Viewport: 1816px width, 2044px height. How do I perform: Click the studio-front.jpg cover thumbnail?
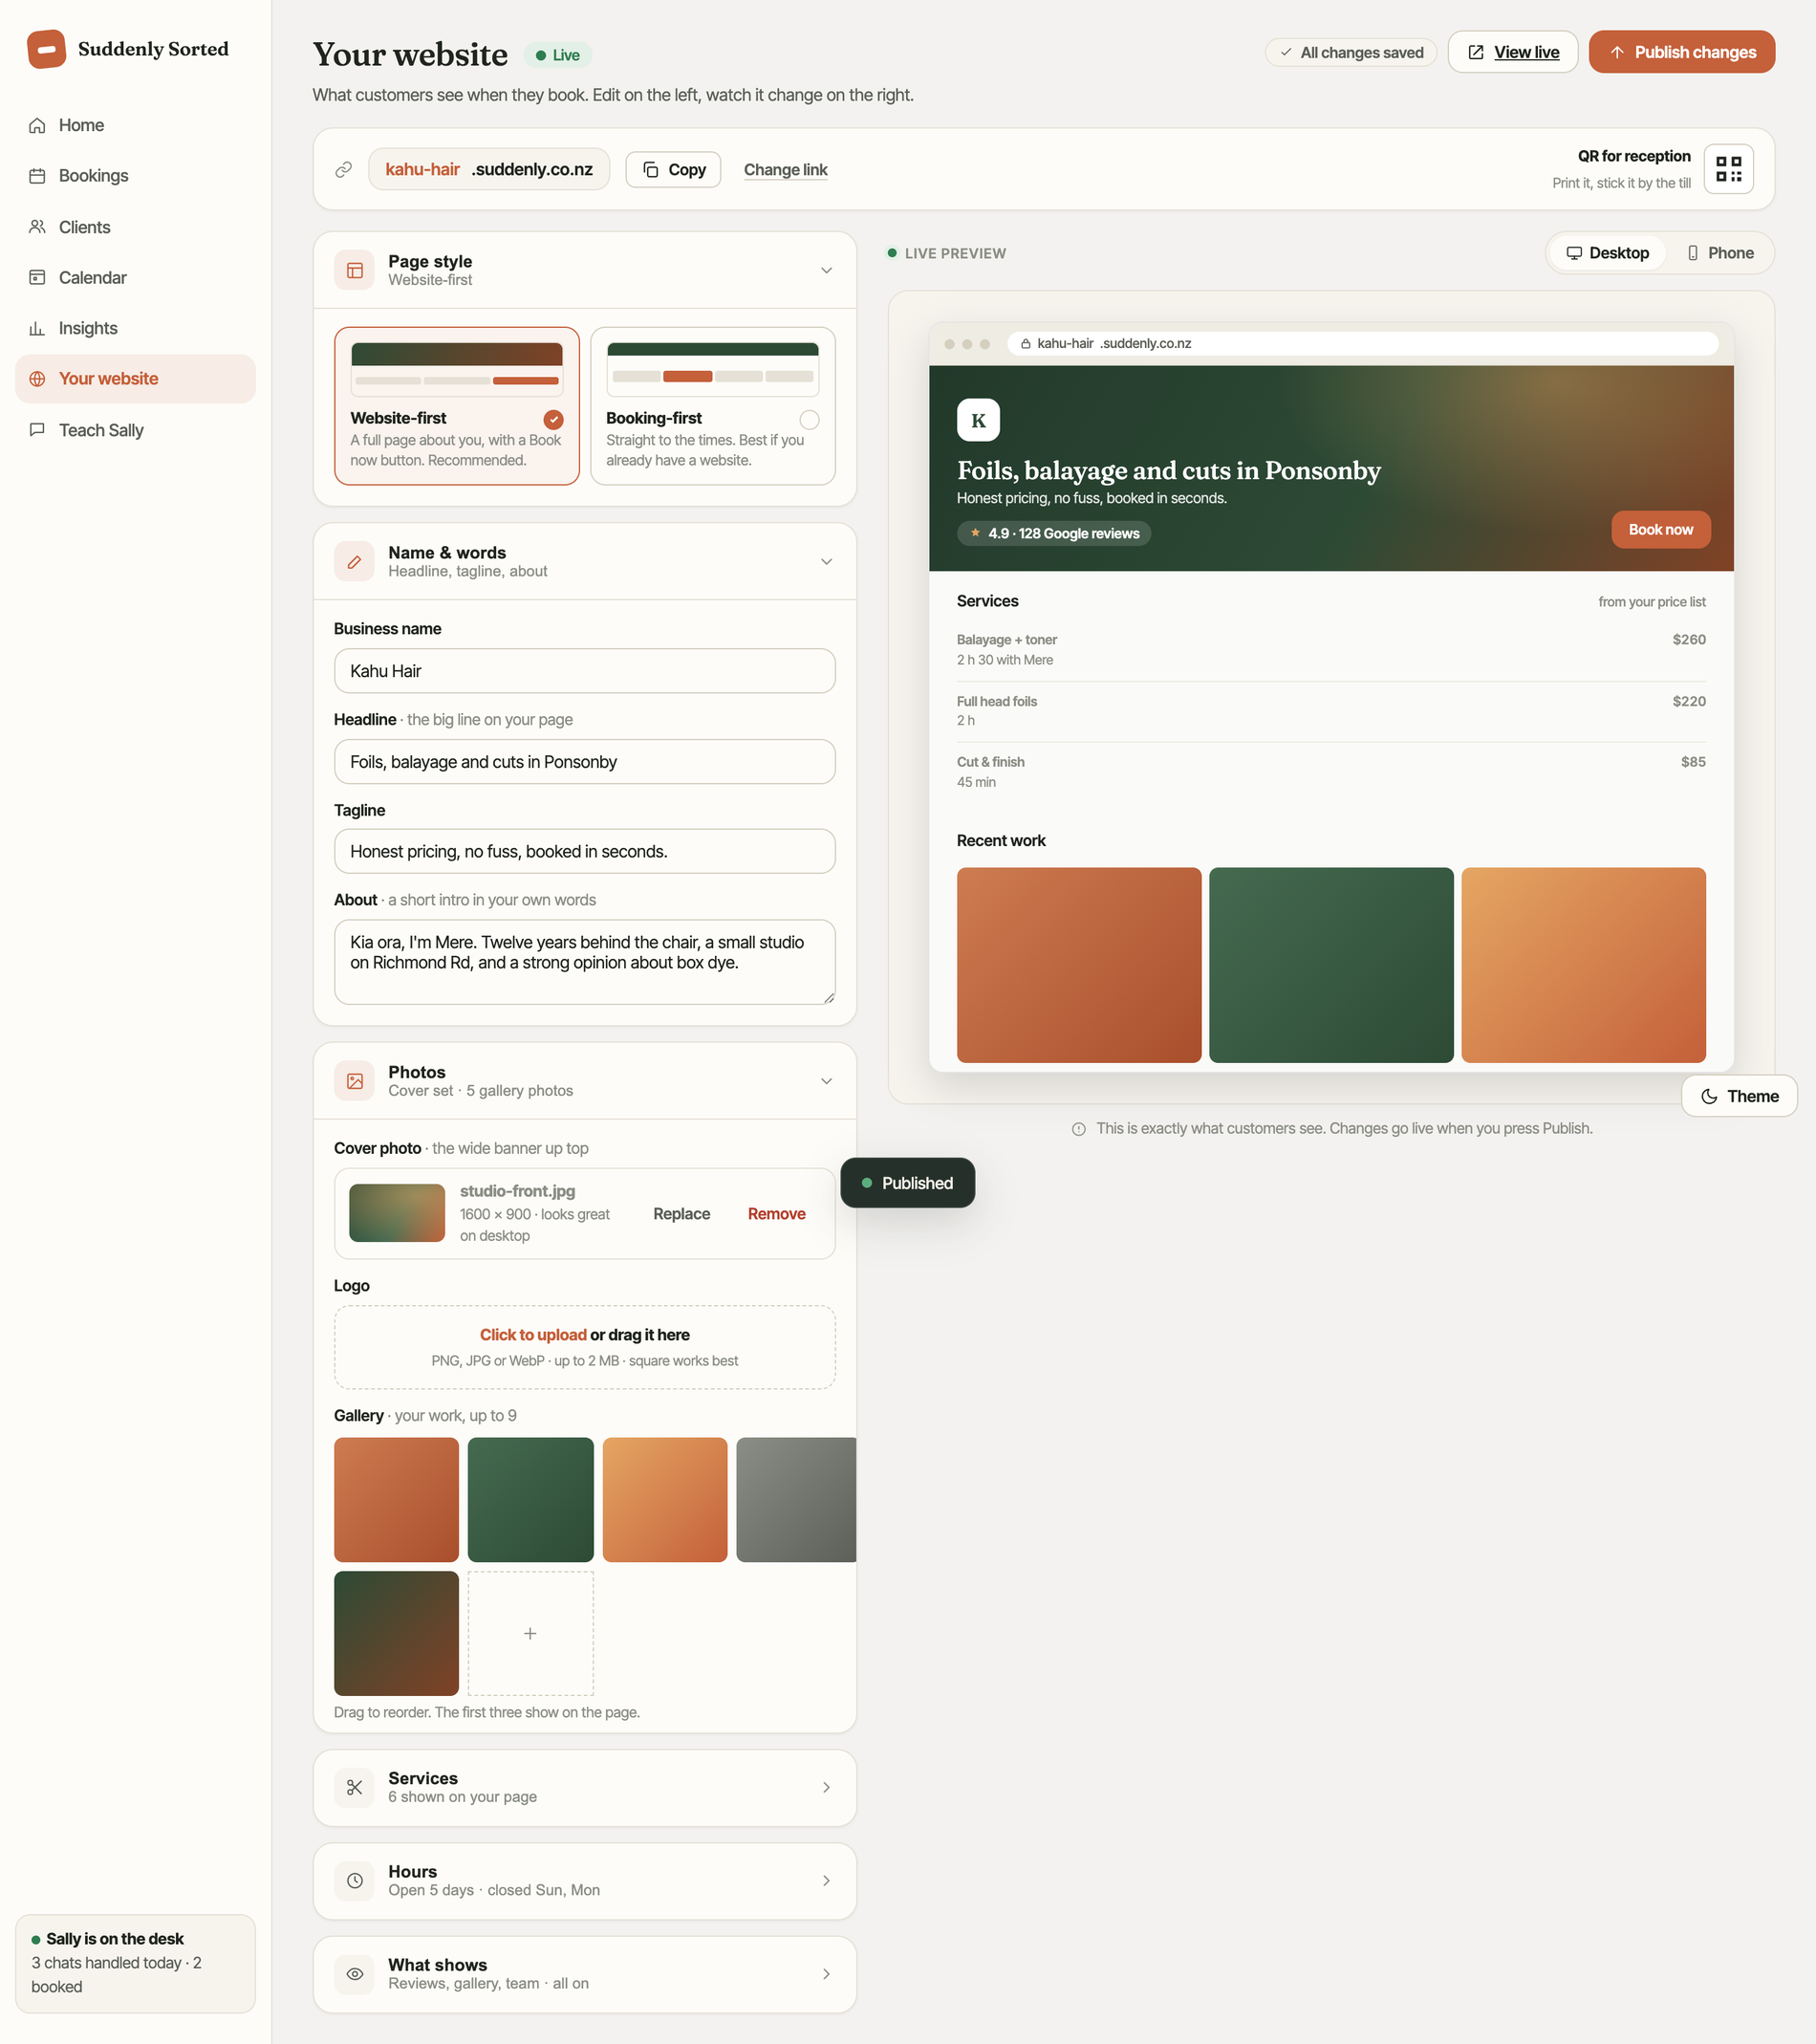pos(397,1213)
